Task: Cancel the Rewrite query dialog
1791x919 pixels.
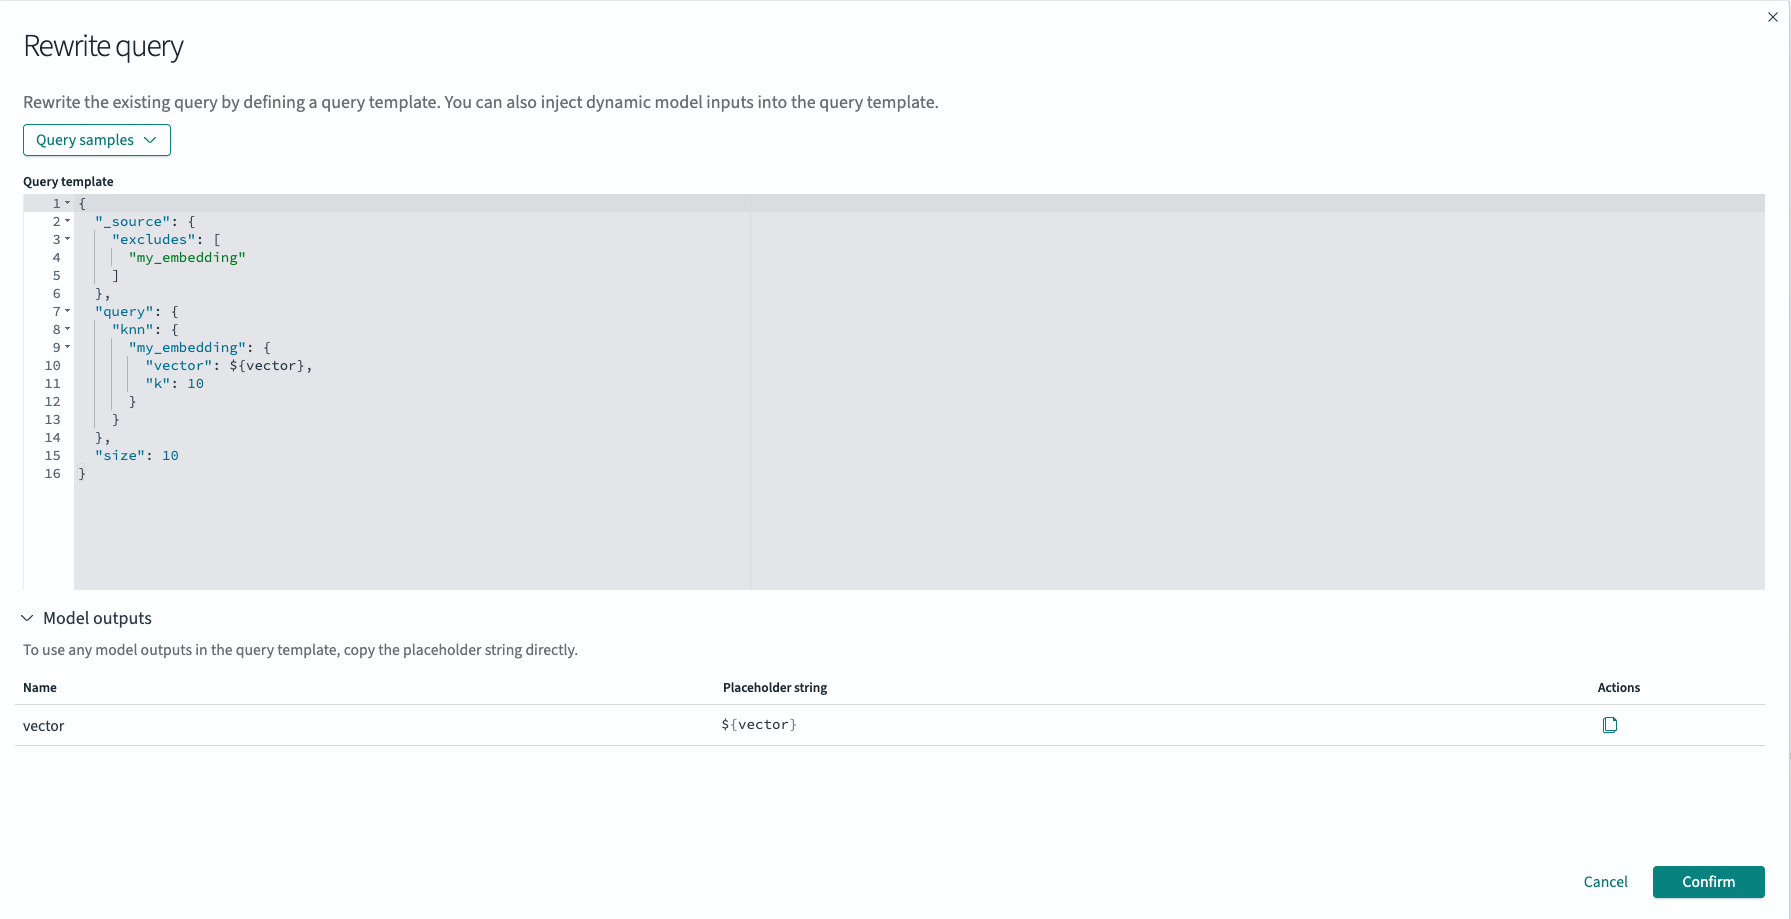Action: coord(1605,881)
